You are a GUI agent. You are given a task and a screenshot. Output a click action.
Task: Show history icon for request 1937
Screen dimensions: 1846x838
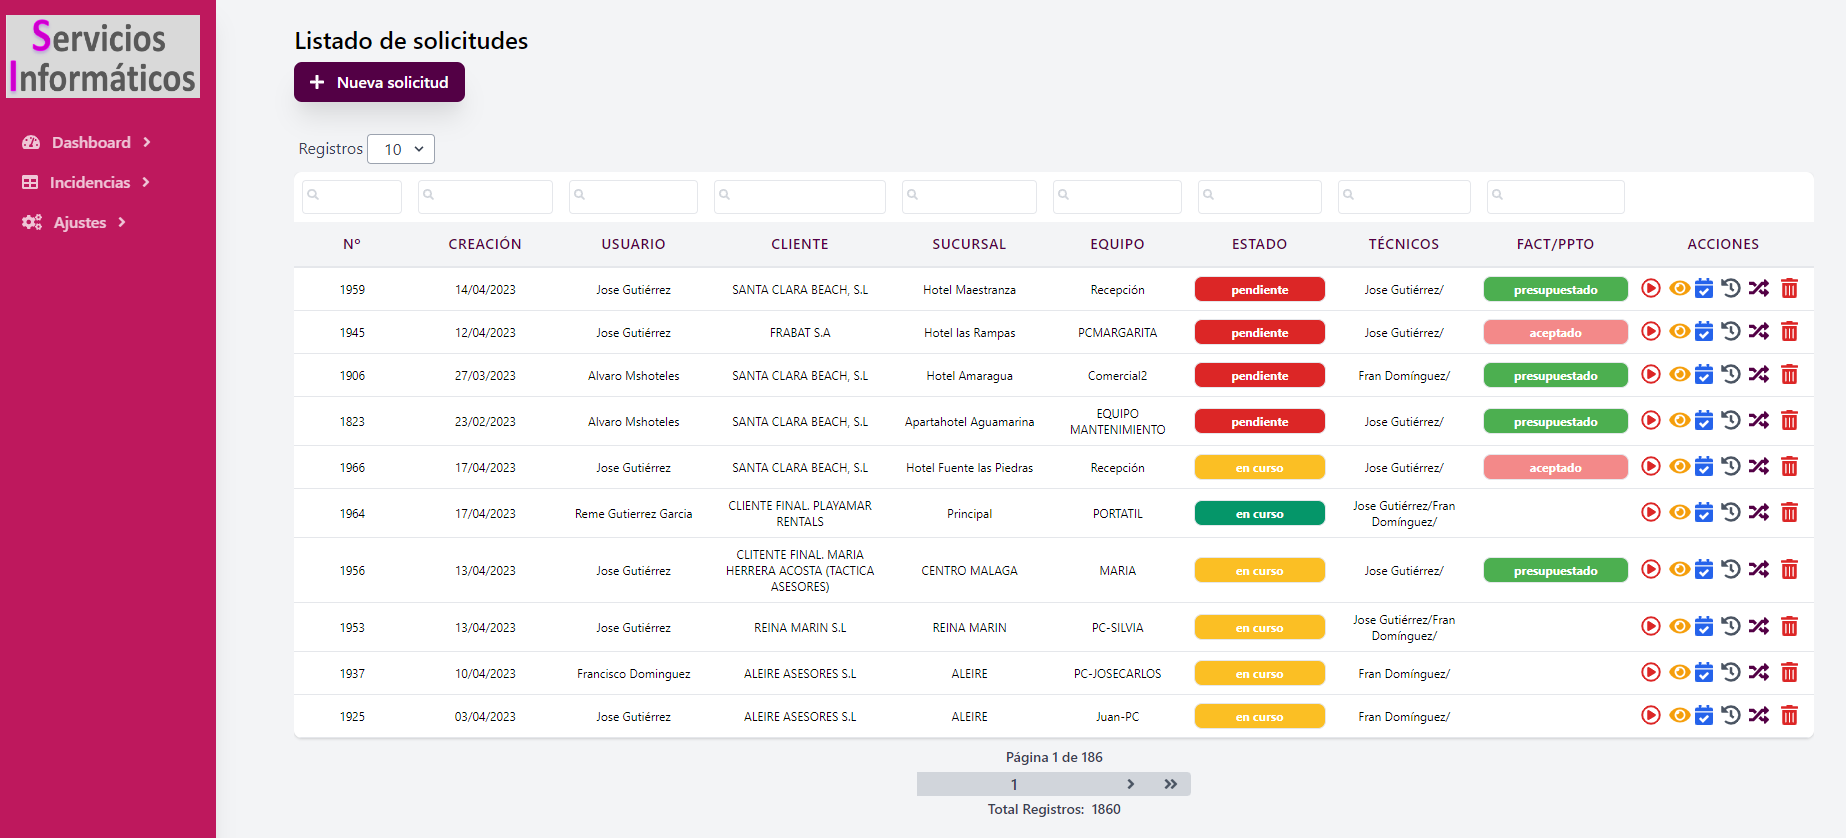[x=1731, y=673]
